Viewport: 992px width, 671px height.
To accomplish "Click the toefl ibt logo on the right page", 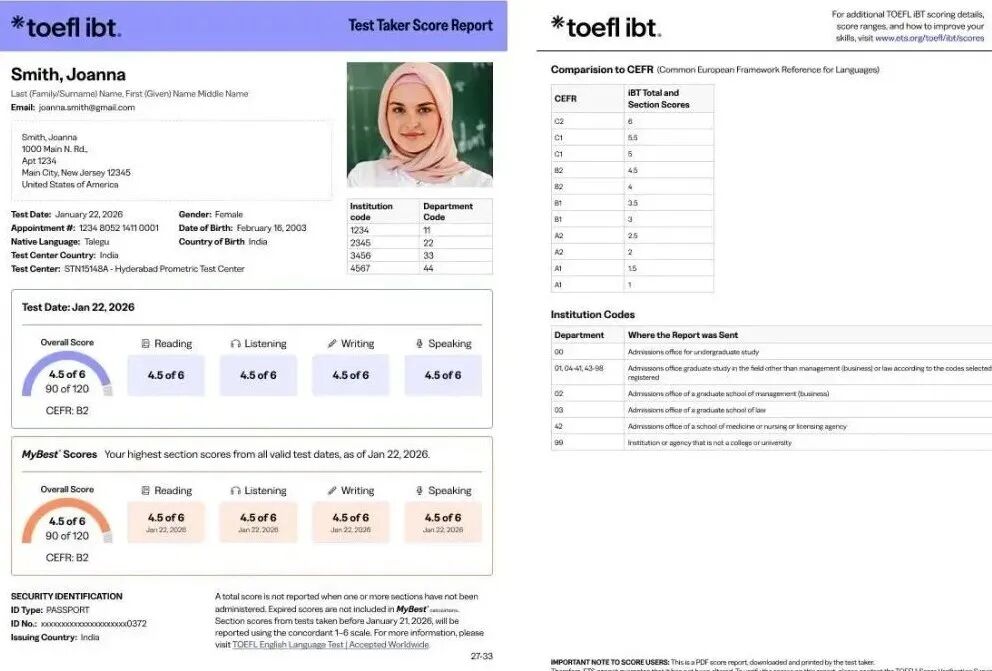I will tap(606, 27).
